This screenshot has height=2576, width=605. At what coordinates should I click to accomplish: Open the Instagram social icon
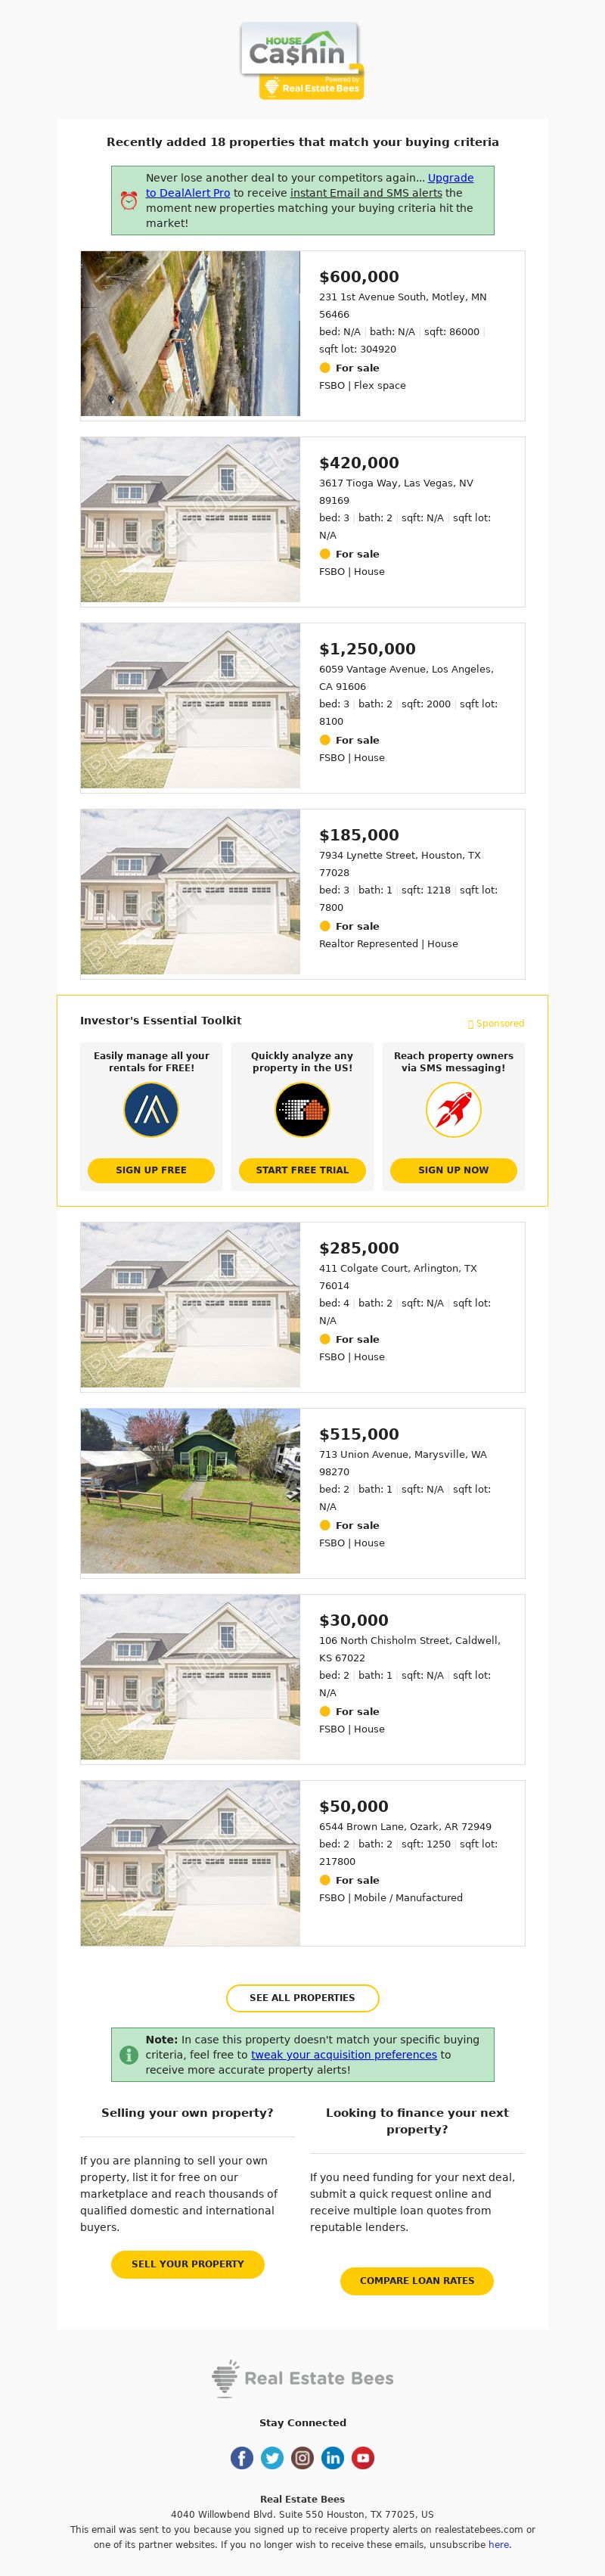302,2457
